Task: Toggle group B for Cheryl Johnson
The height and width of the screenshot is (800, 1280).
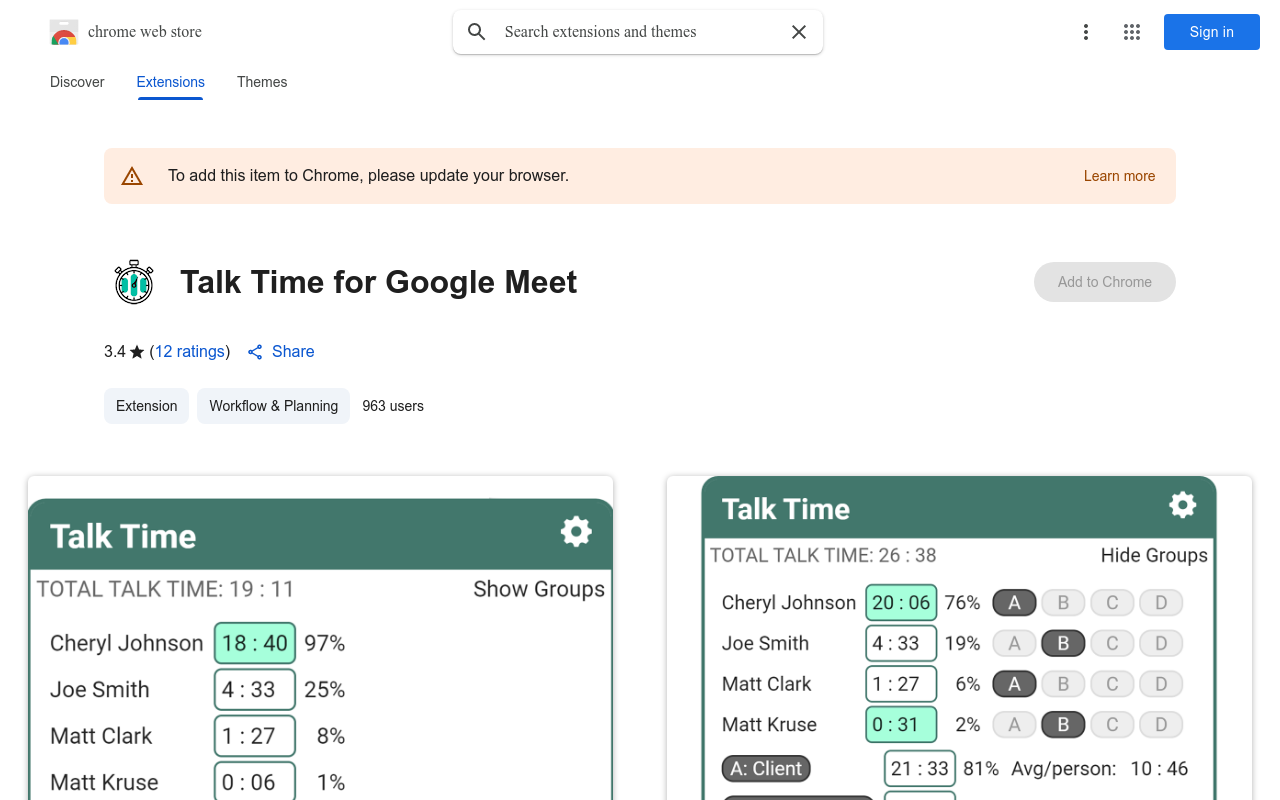Action: click(1063, 603)
